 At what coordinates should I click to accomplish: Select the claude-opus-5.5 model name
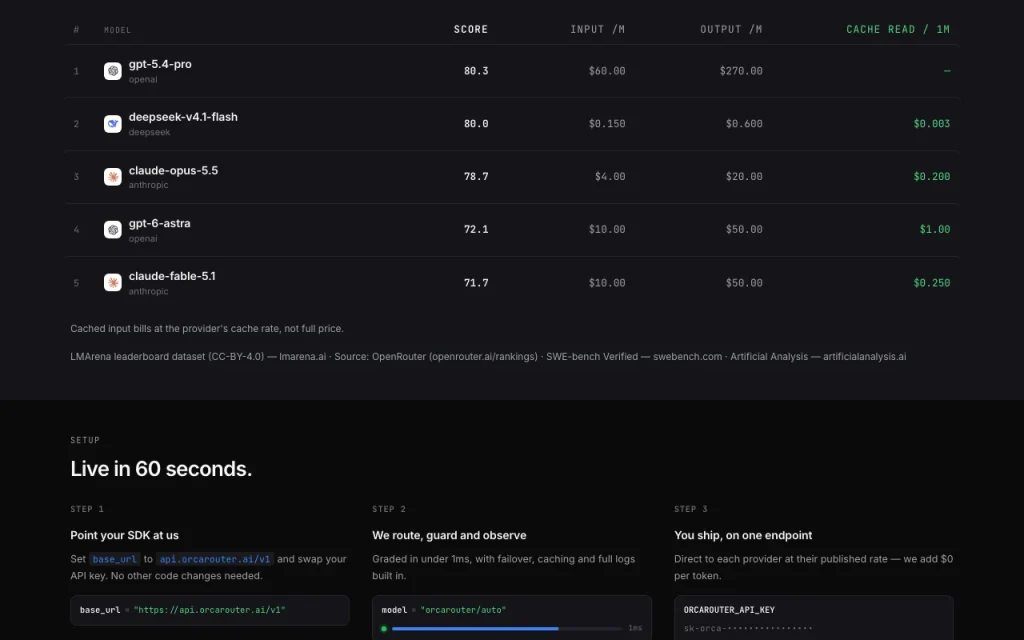[x=173, y=170]
